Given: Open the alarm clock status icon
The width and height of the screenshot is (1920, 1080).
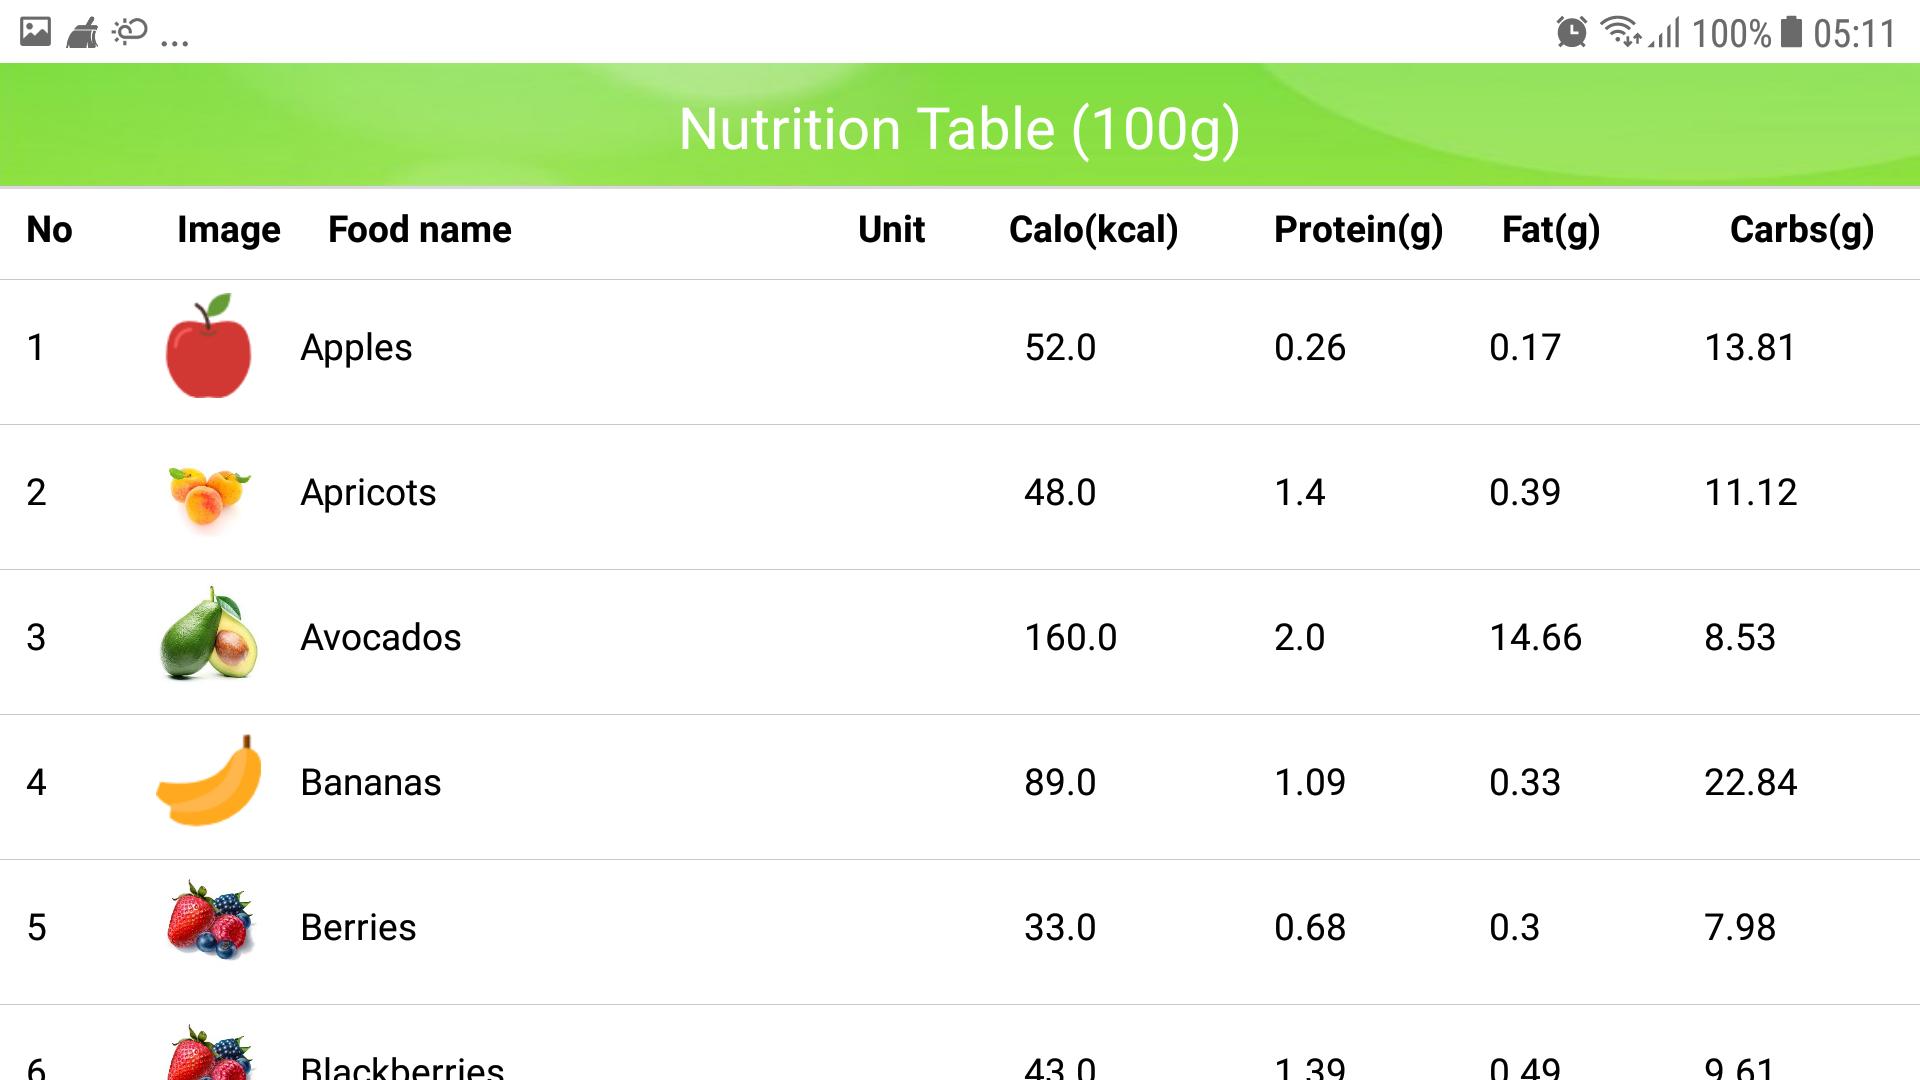Looking at the screenshot, I should 1571,32.
